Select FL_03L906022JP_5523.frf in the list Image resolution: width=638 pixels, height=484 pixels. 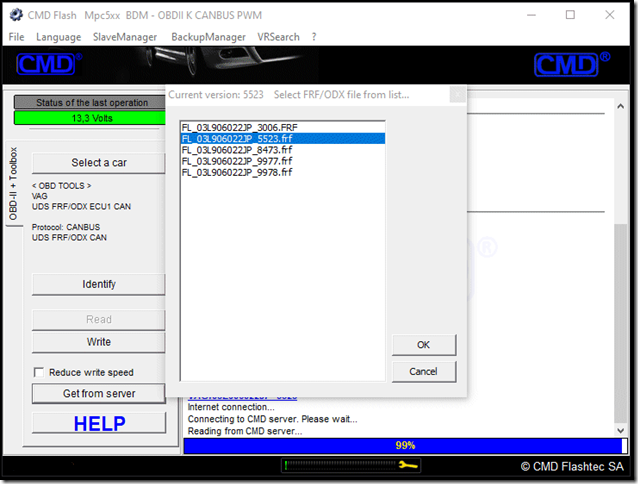click(x=283, y=139)
